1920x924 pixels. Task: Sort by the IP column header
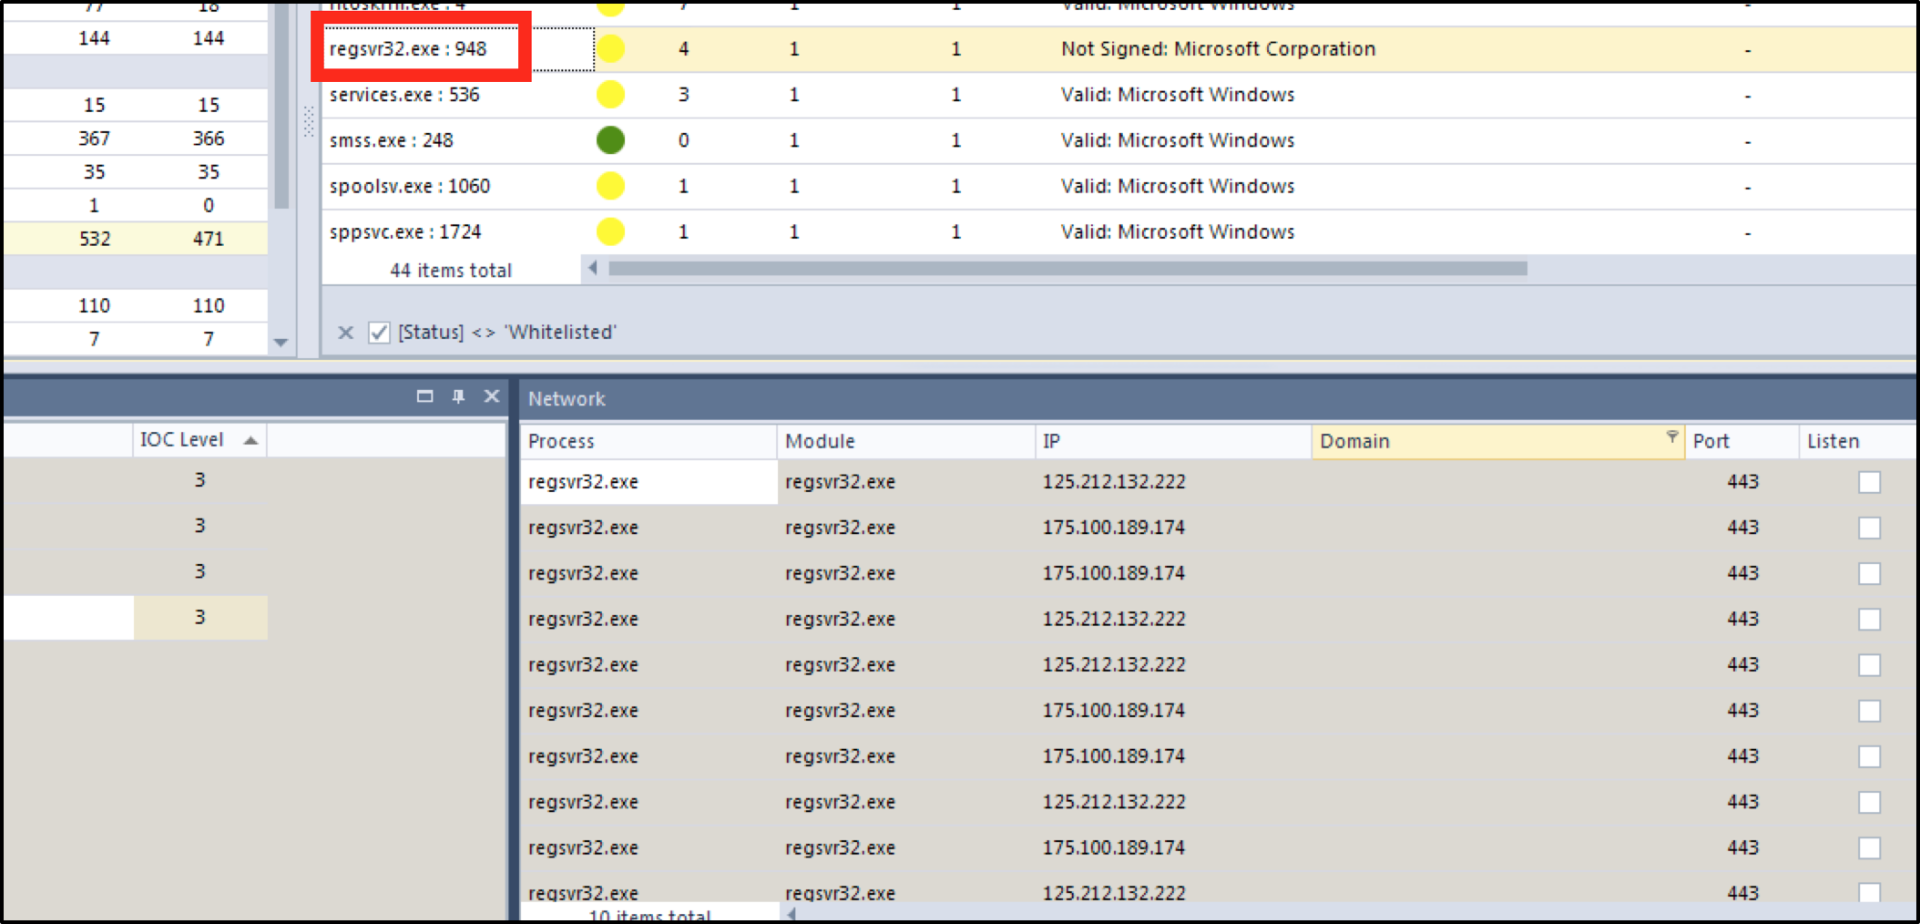[1170, 441]
